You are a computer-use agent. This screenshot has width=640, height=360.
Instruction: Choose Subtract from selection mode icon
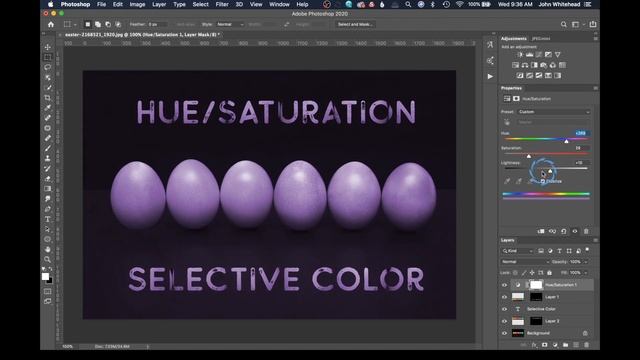pos(108,24)
